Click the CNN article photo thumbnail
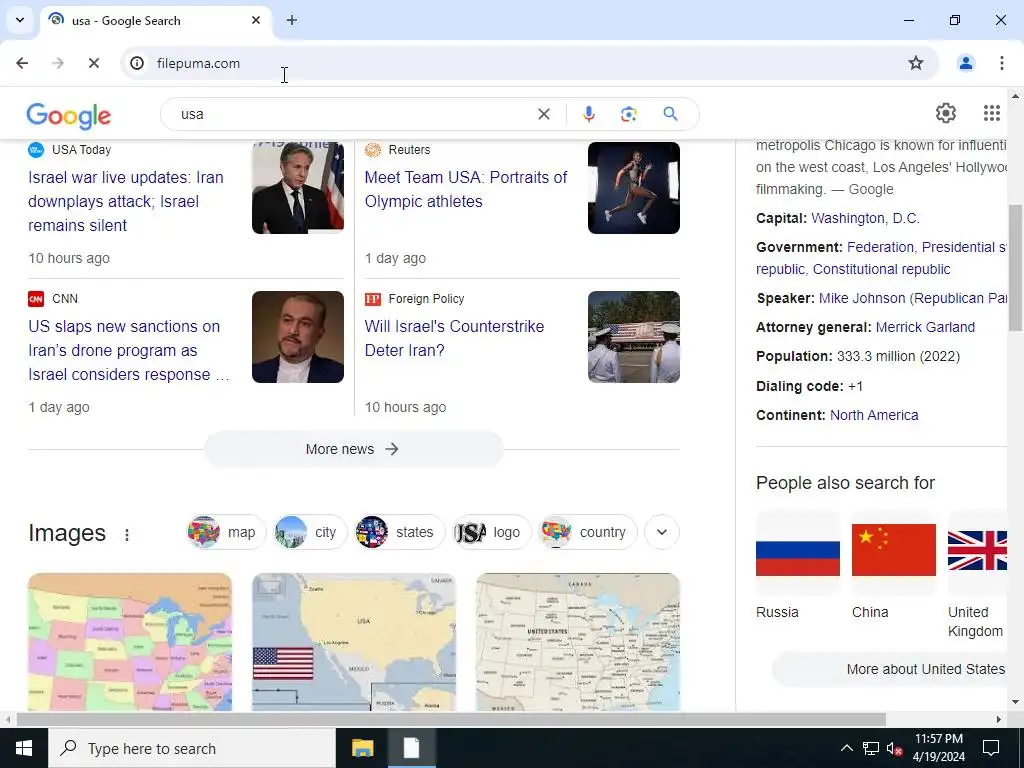Viewport: 1024px width, 768px height. click(x=298, y=337)
